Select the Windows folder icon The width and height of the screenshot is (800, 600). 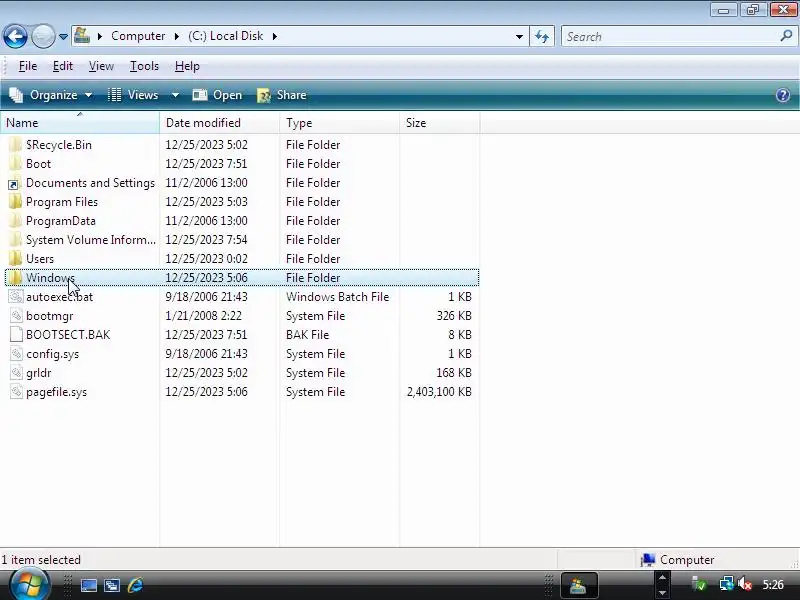pos(15,278)
